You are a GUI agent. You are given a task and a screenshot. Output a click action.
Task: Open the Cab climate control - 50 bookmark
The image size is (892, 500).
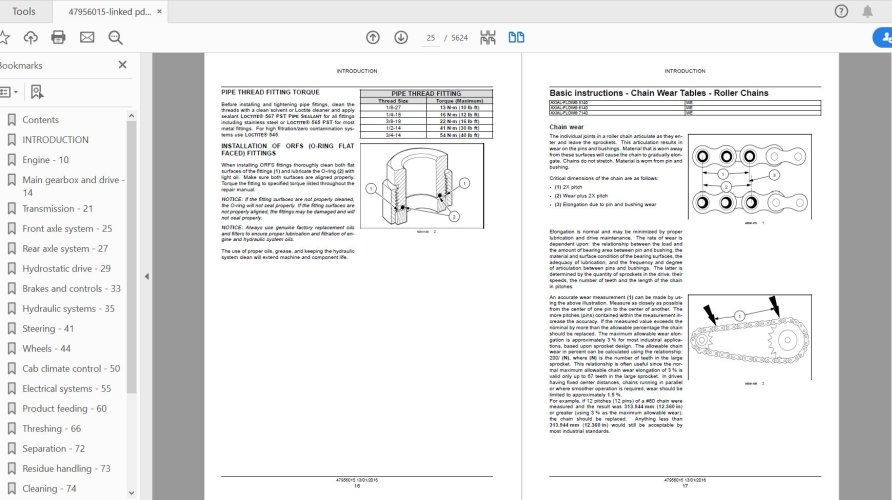(71, 369)
